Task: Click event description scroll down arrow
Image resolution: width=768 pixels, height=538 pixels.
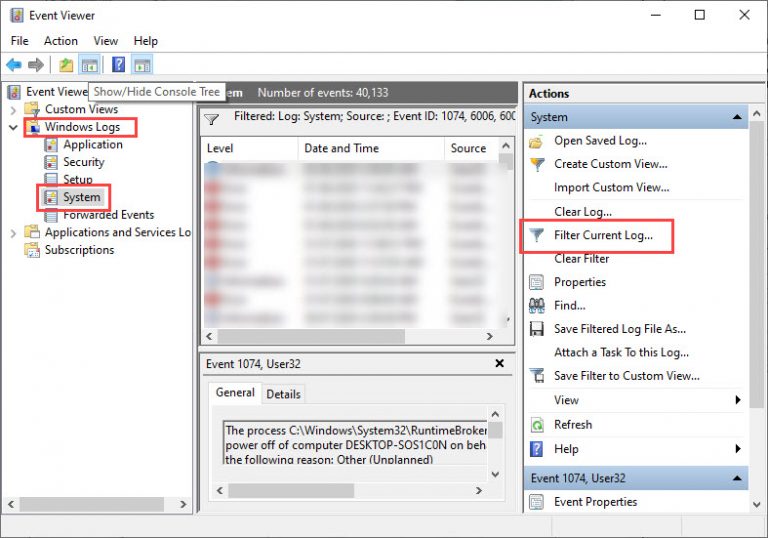Action: (496, 474)
